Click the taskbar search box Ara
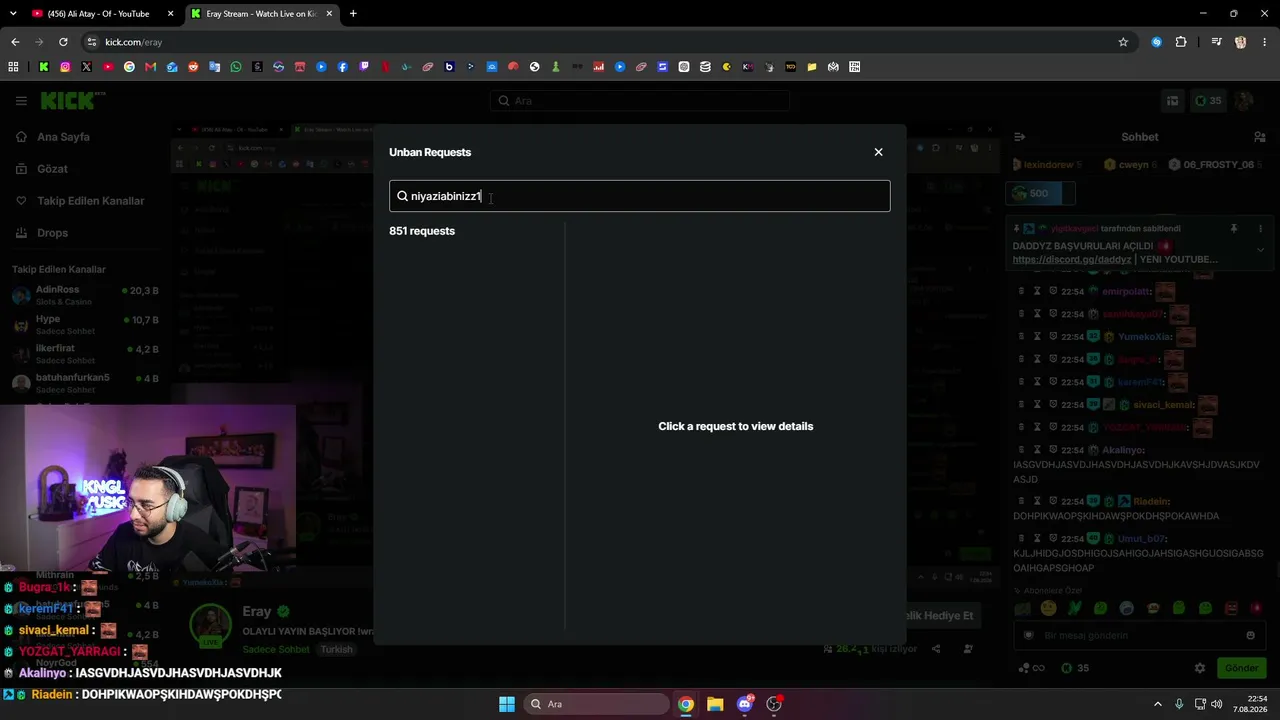 (x=598, y=704)
